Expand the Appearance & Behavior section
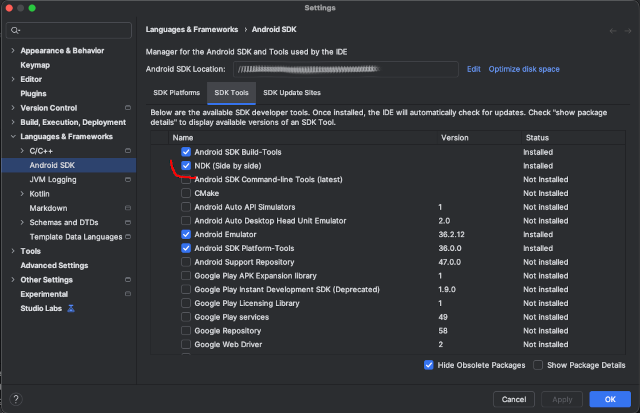This screenshot has height=413, width=640. 12,50
